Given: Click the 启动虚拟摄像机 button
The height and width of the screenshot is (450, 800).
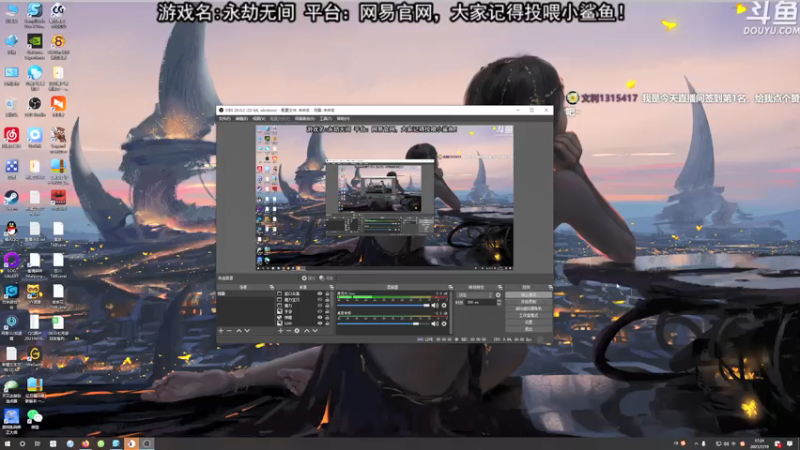Looking at the screenshot, I should tap(528, 309).
